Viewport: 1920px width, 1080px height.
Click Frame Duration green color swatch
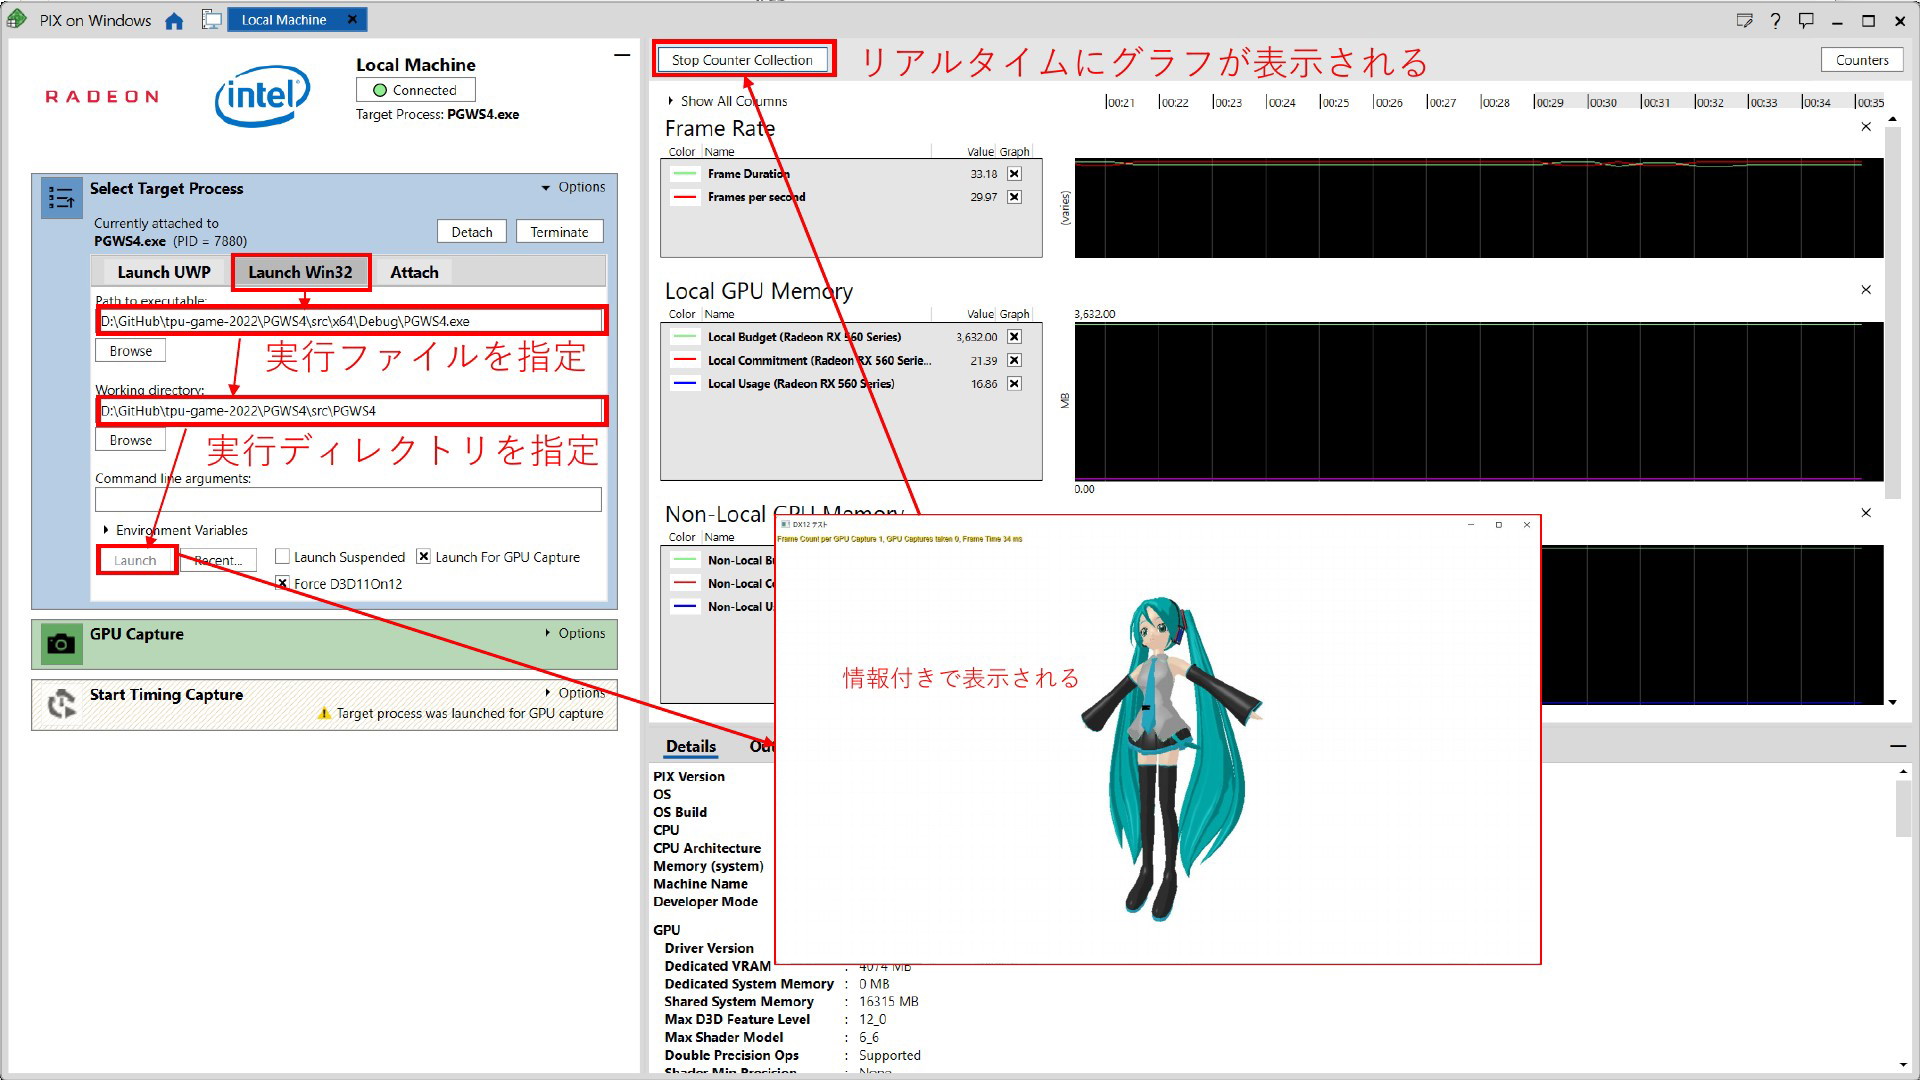685,174
